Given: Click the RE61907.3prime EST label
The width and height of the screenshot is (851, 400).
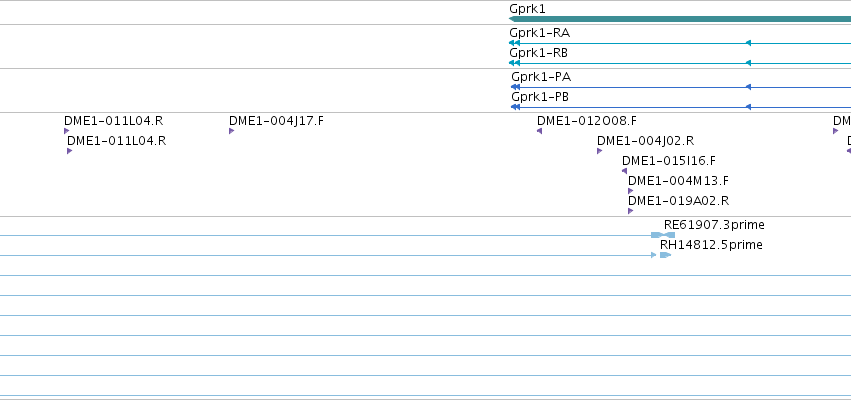Looking at the screenshot, I should coord(714,225).
